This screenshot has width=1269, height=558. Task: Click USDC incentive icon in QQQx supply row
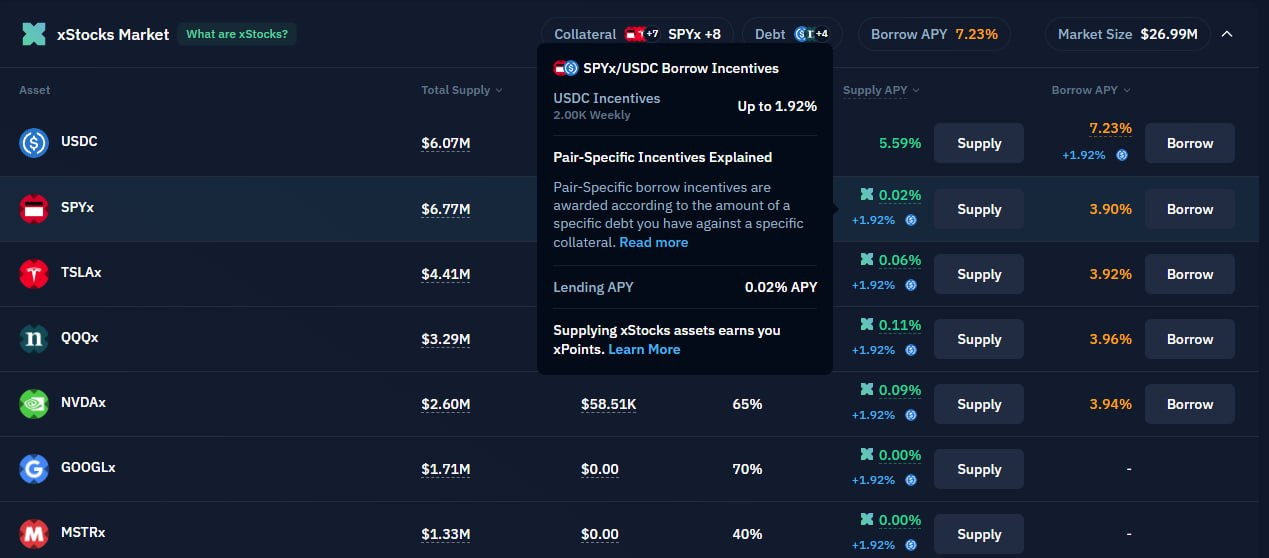tap(911, 350)
